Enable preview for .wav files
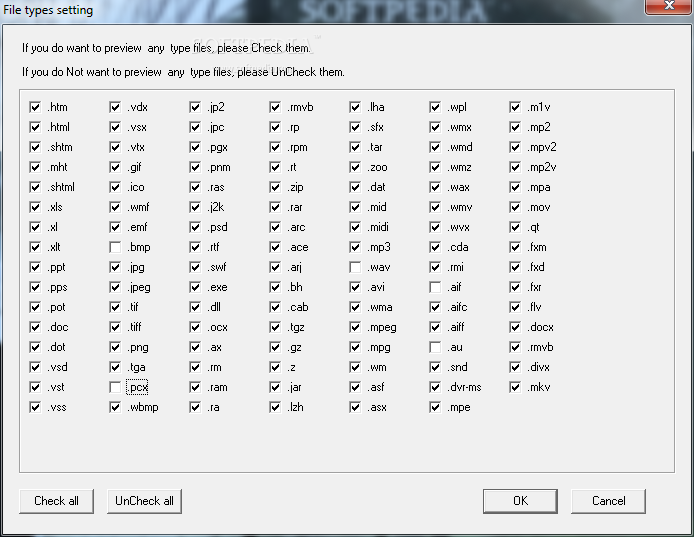The image size is (694, 537). (355, 267)
